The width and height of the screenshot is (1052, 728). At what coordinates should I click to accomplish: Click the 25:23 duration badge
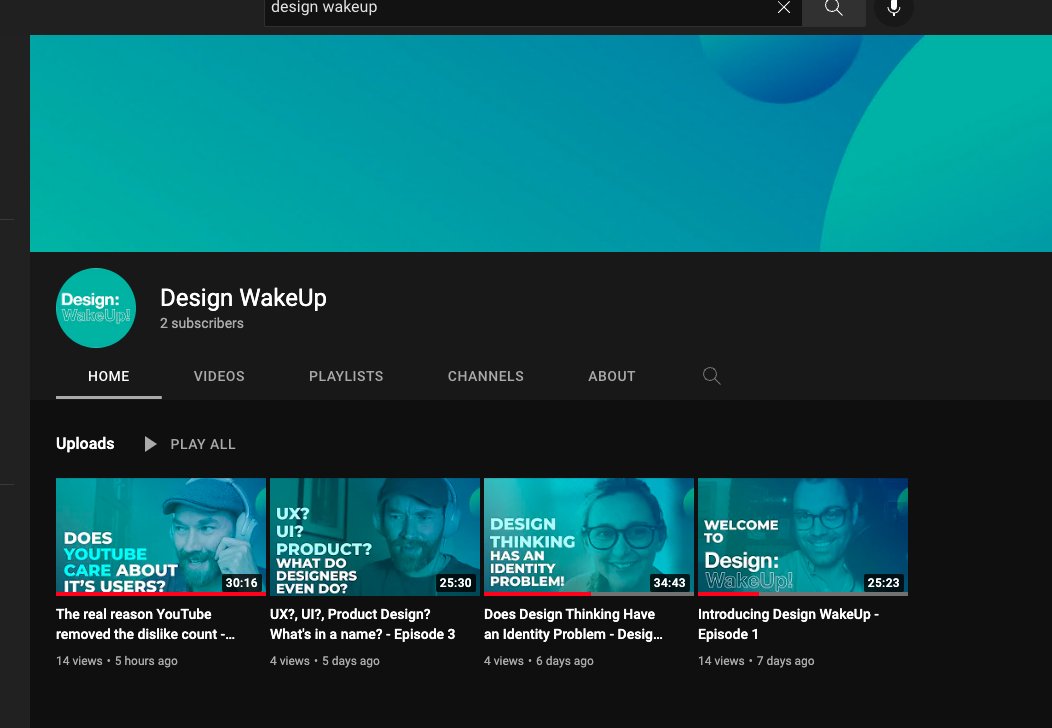[x=884, y=582]
